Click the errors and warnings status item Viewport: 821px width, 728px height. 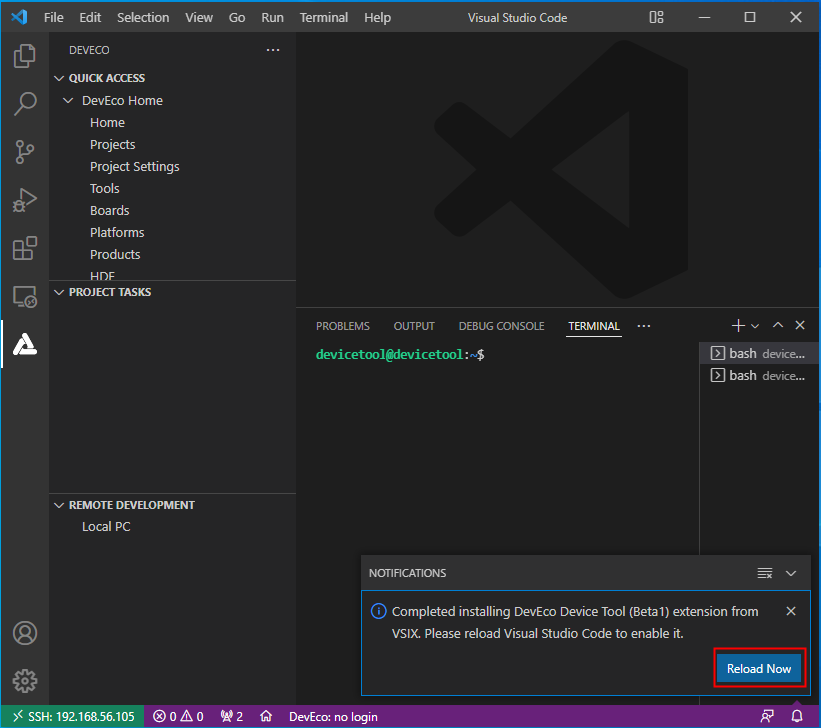[178, 716]
